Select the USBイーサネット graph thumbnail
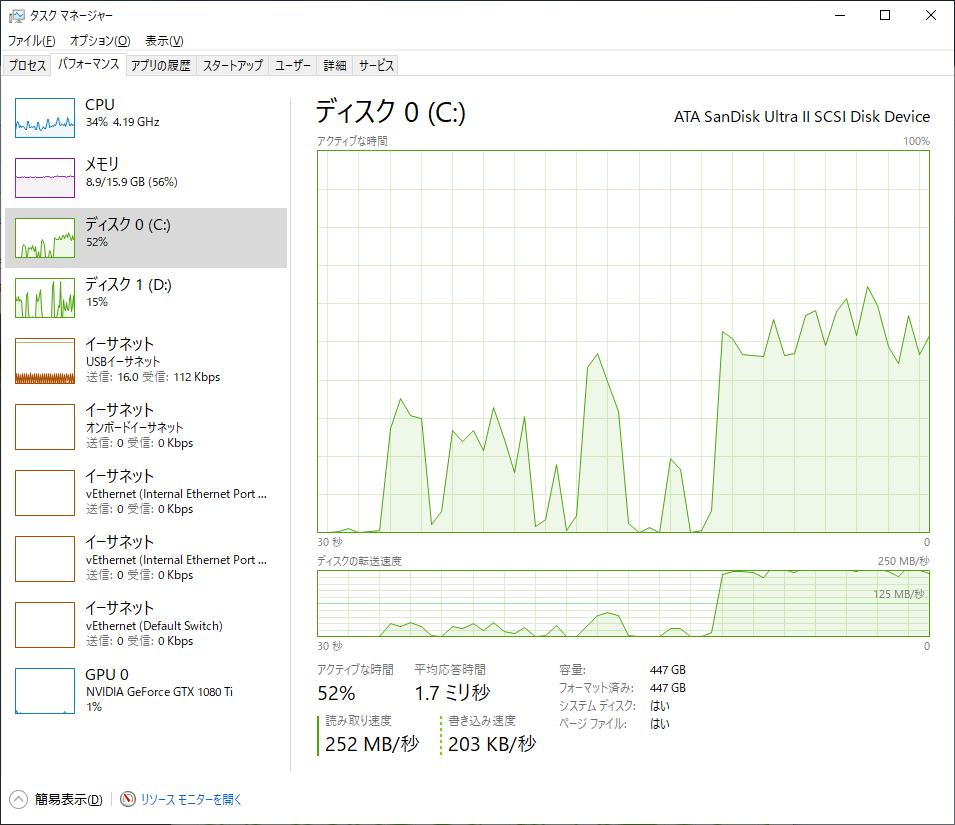Screen dimensions: 955x825 [x=45, y=361]
